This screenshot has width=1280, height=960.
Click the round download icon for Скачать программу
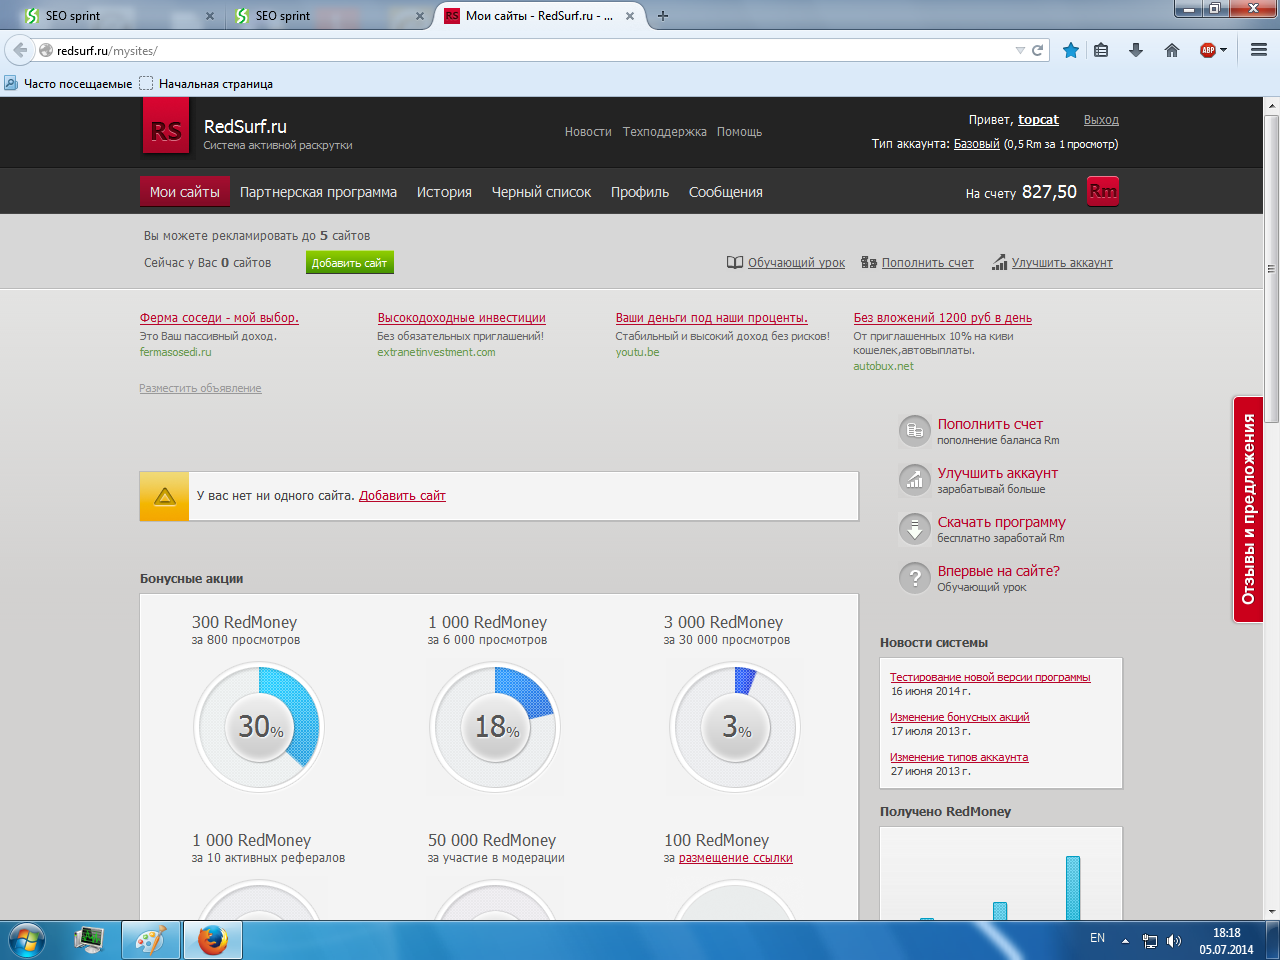coord(914,529)
